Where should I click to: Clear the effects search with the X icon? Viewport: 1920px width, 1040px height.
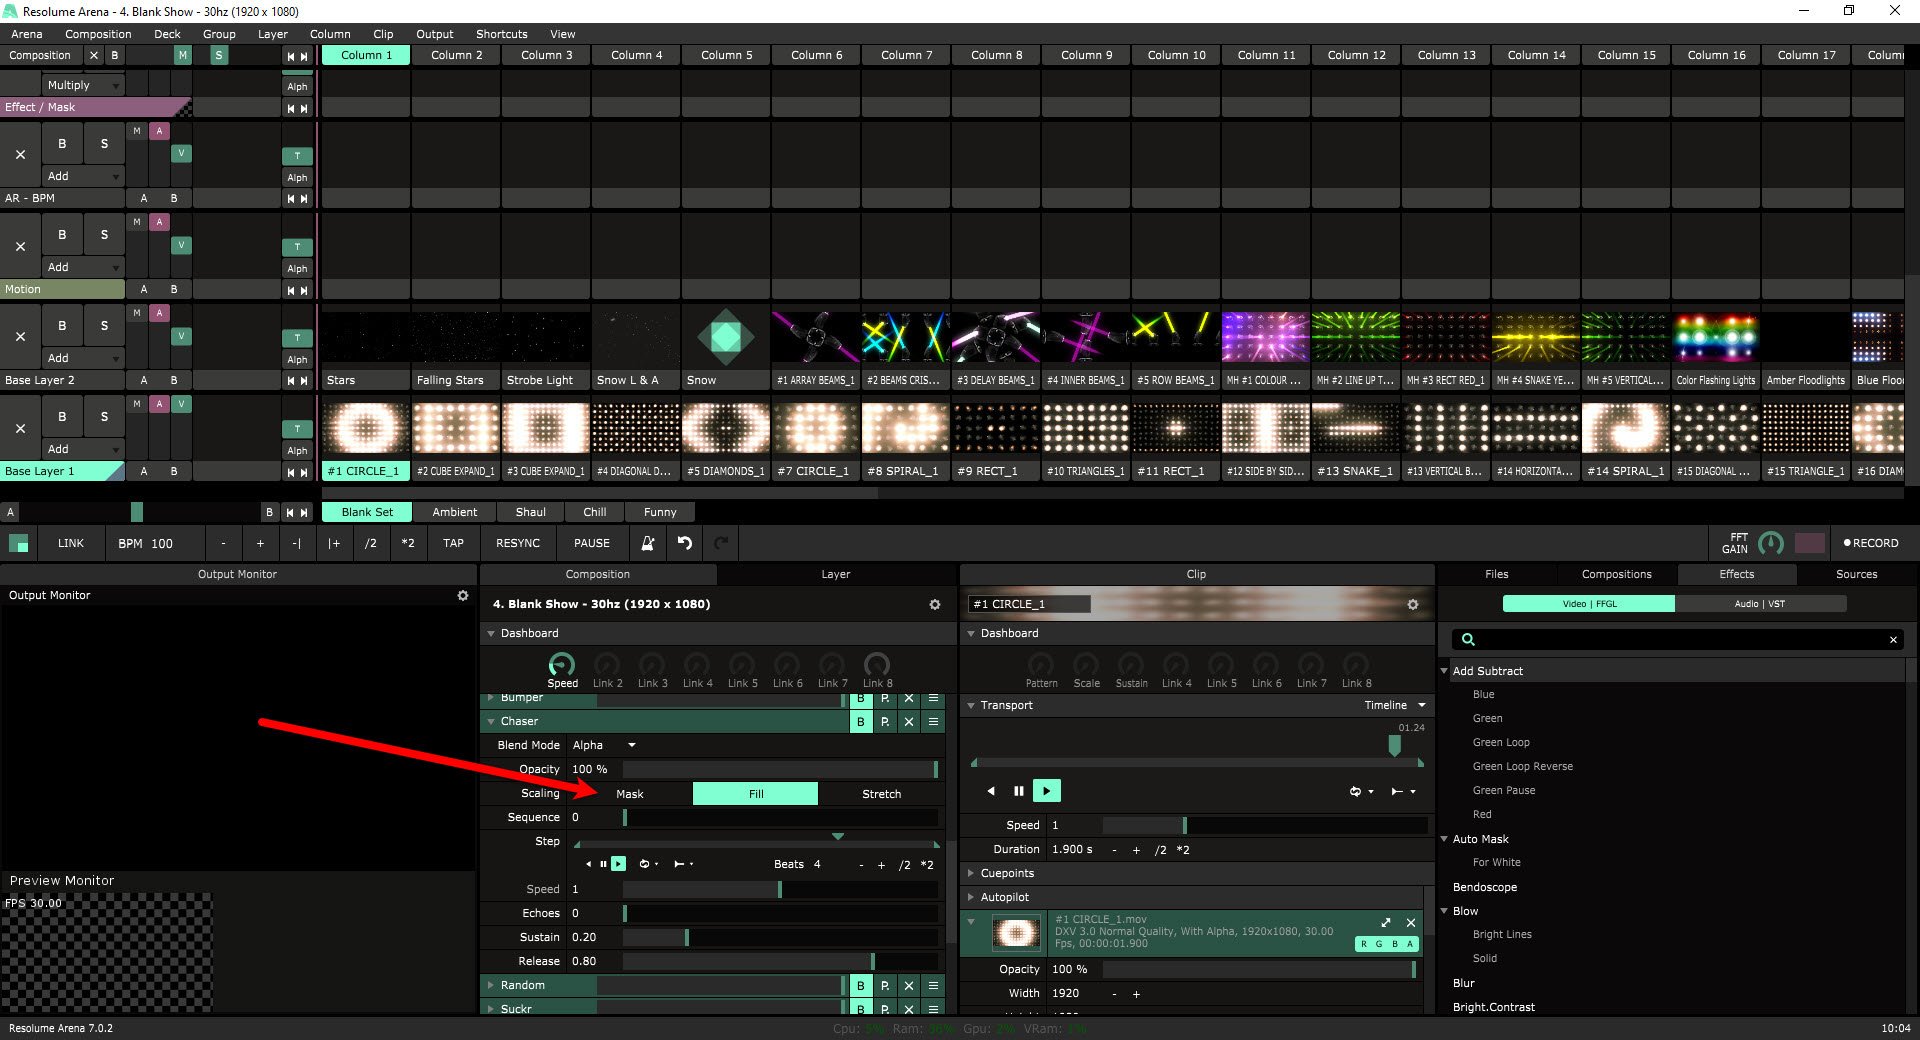[1893, 640]
